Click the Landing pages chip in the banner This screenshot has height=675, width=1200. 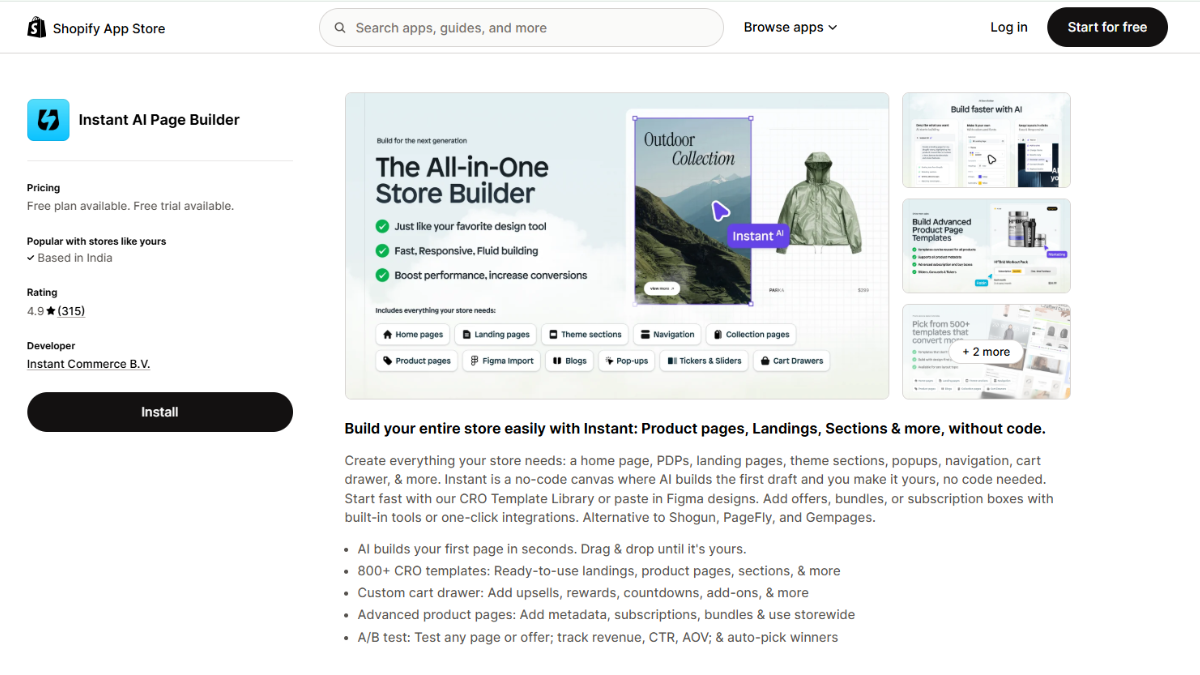(x=496, y=335)
